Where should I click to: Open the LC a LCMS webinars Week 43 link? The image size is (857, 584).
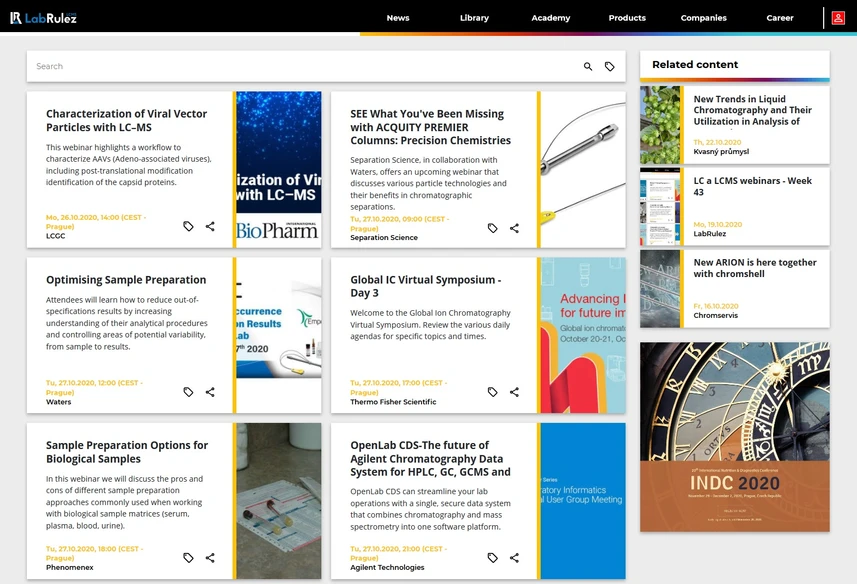click(x=752, y=186)
